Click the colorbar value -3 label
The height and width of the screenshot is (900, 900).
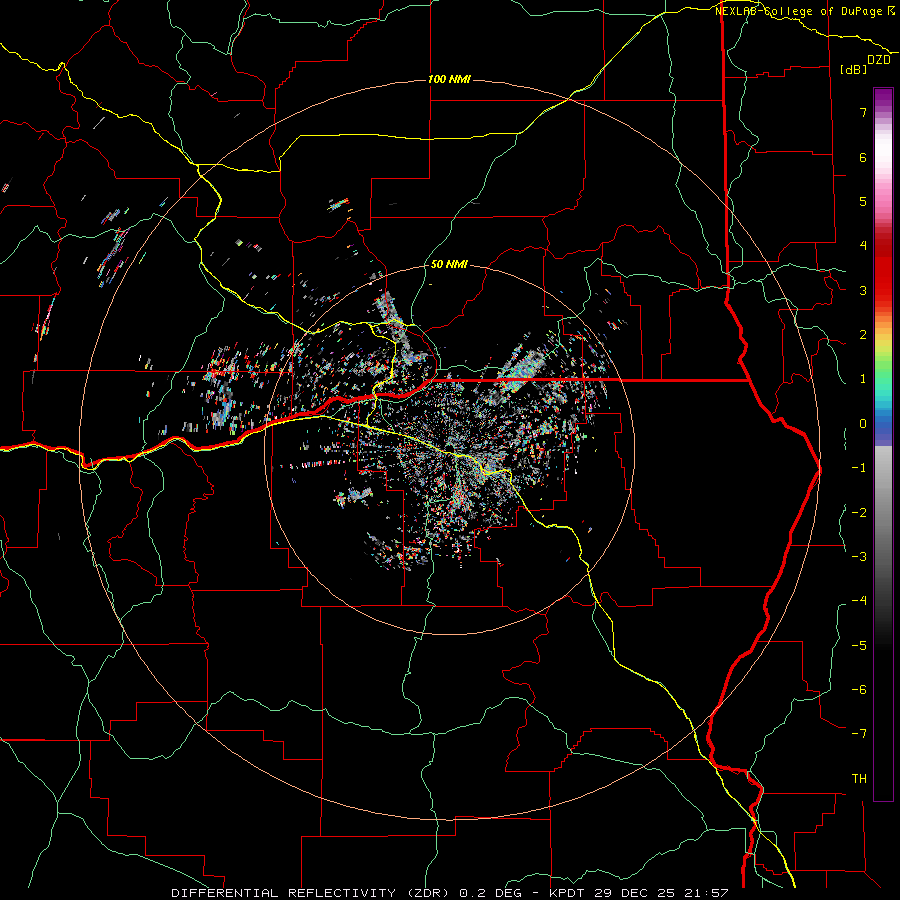pyautogui.click(x=859, y=556)
